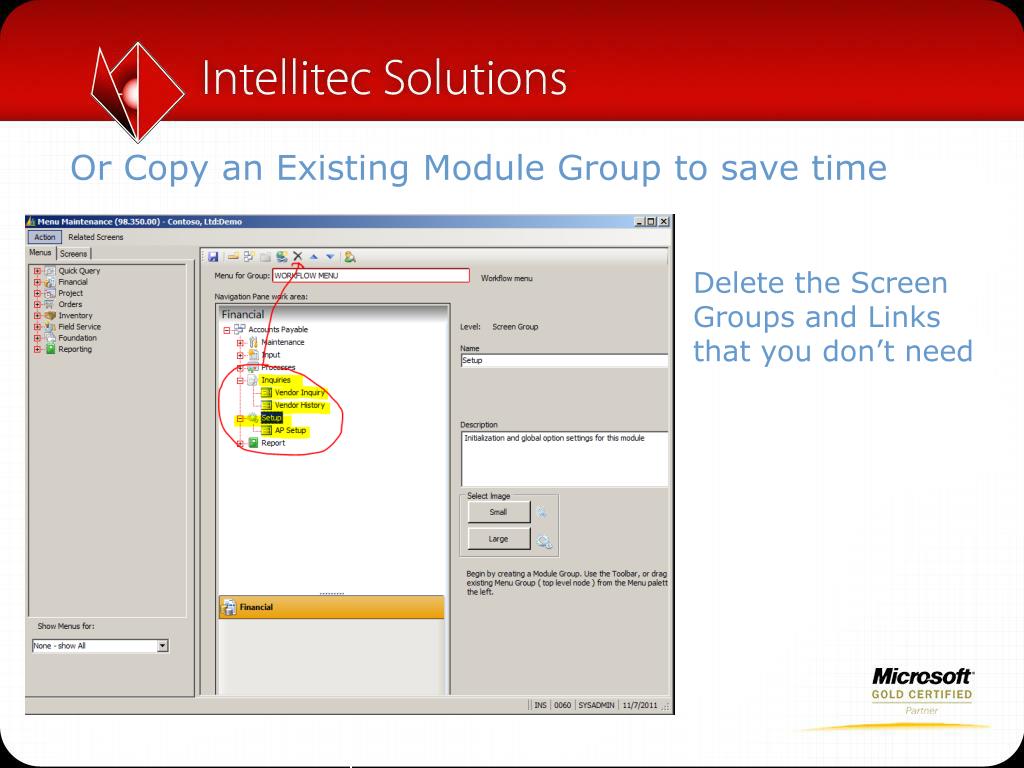Click the user roles toolbar icon
Viewport: 1024px width, 768px height.
point(350,257)
